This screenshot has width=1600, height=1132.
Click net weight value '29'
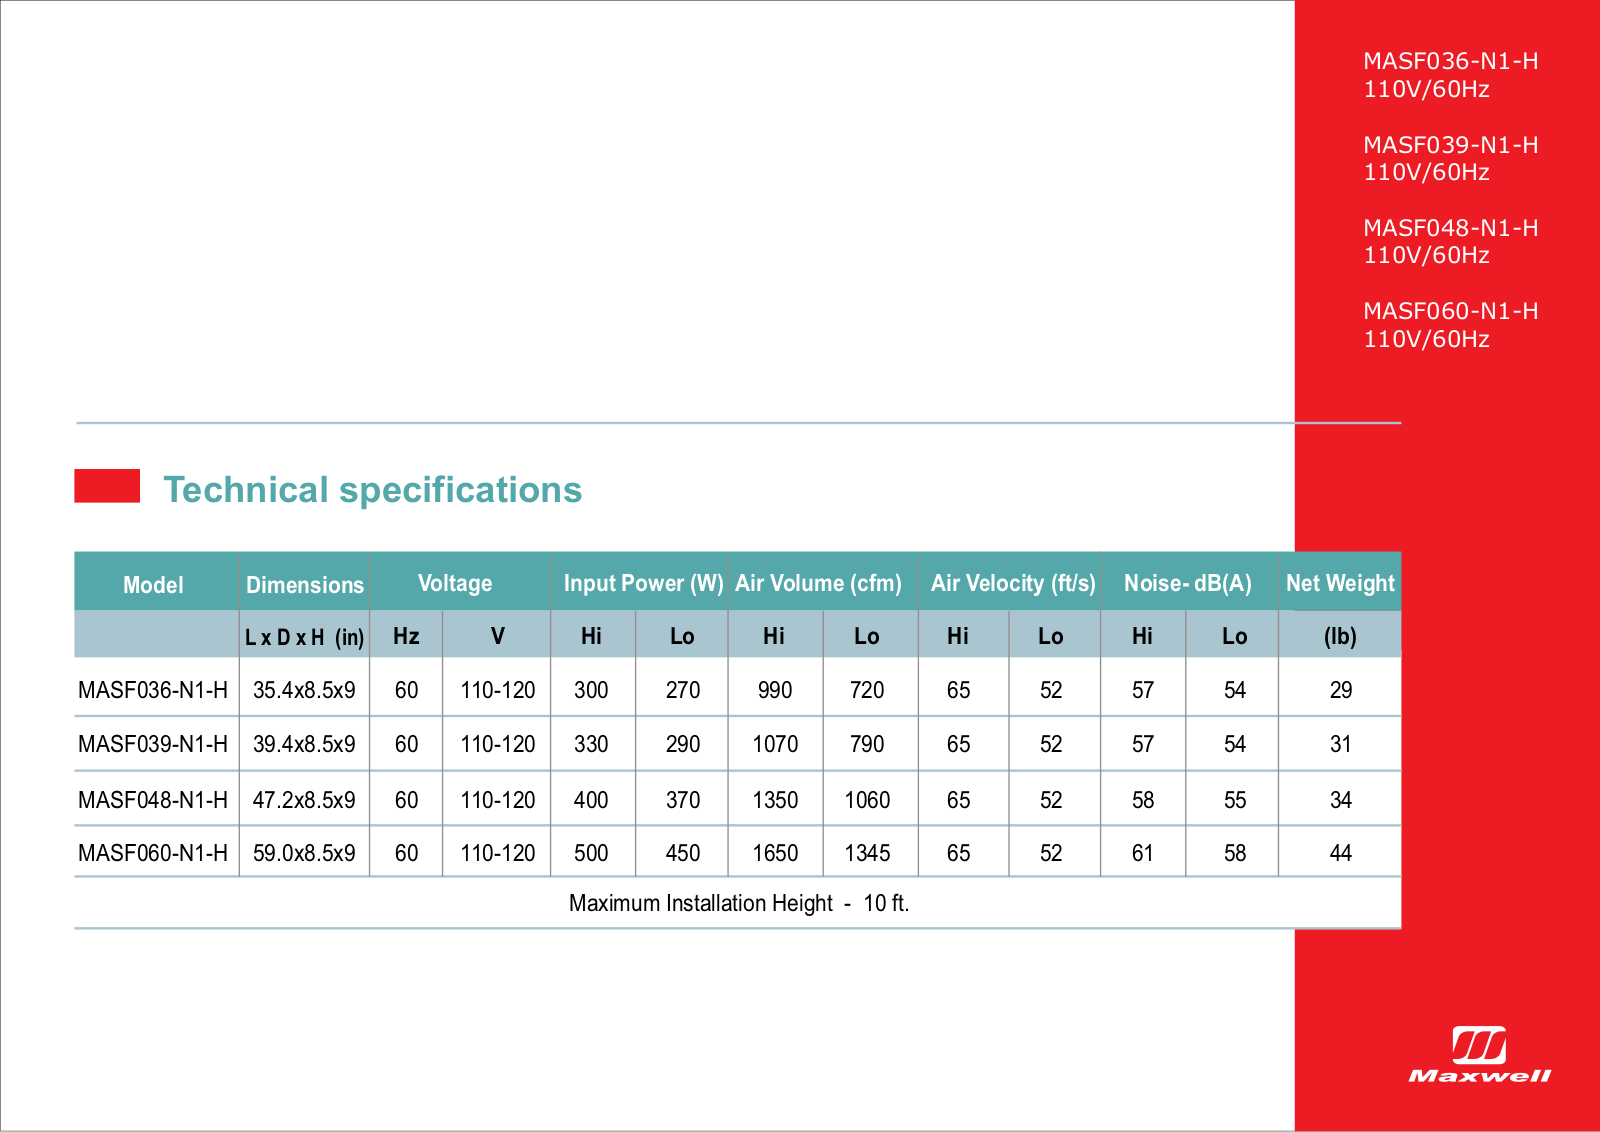1341,690
